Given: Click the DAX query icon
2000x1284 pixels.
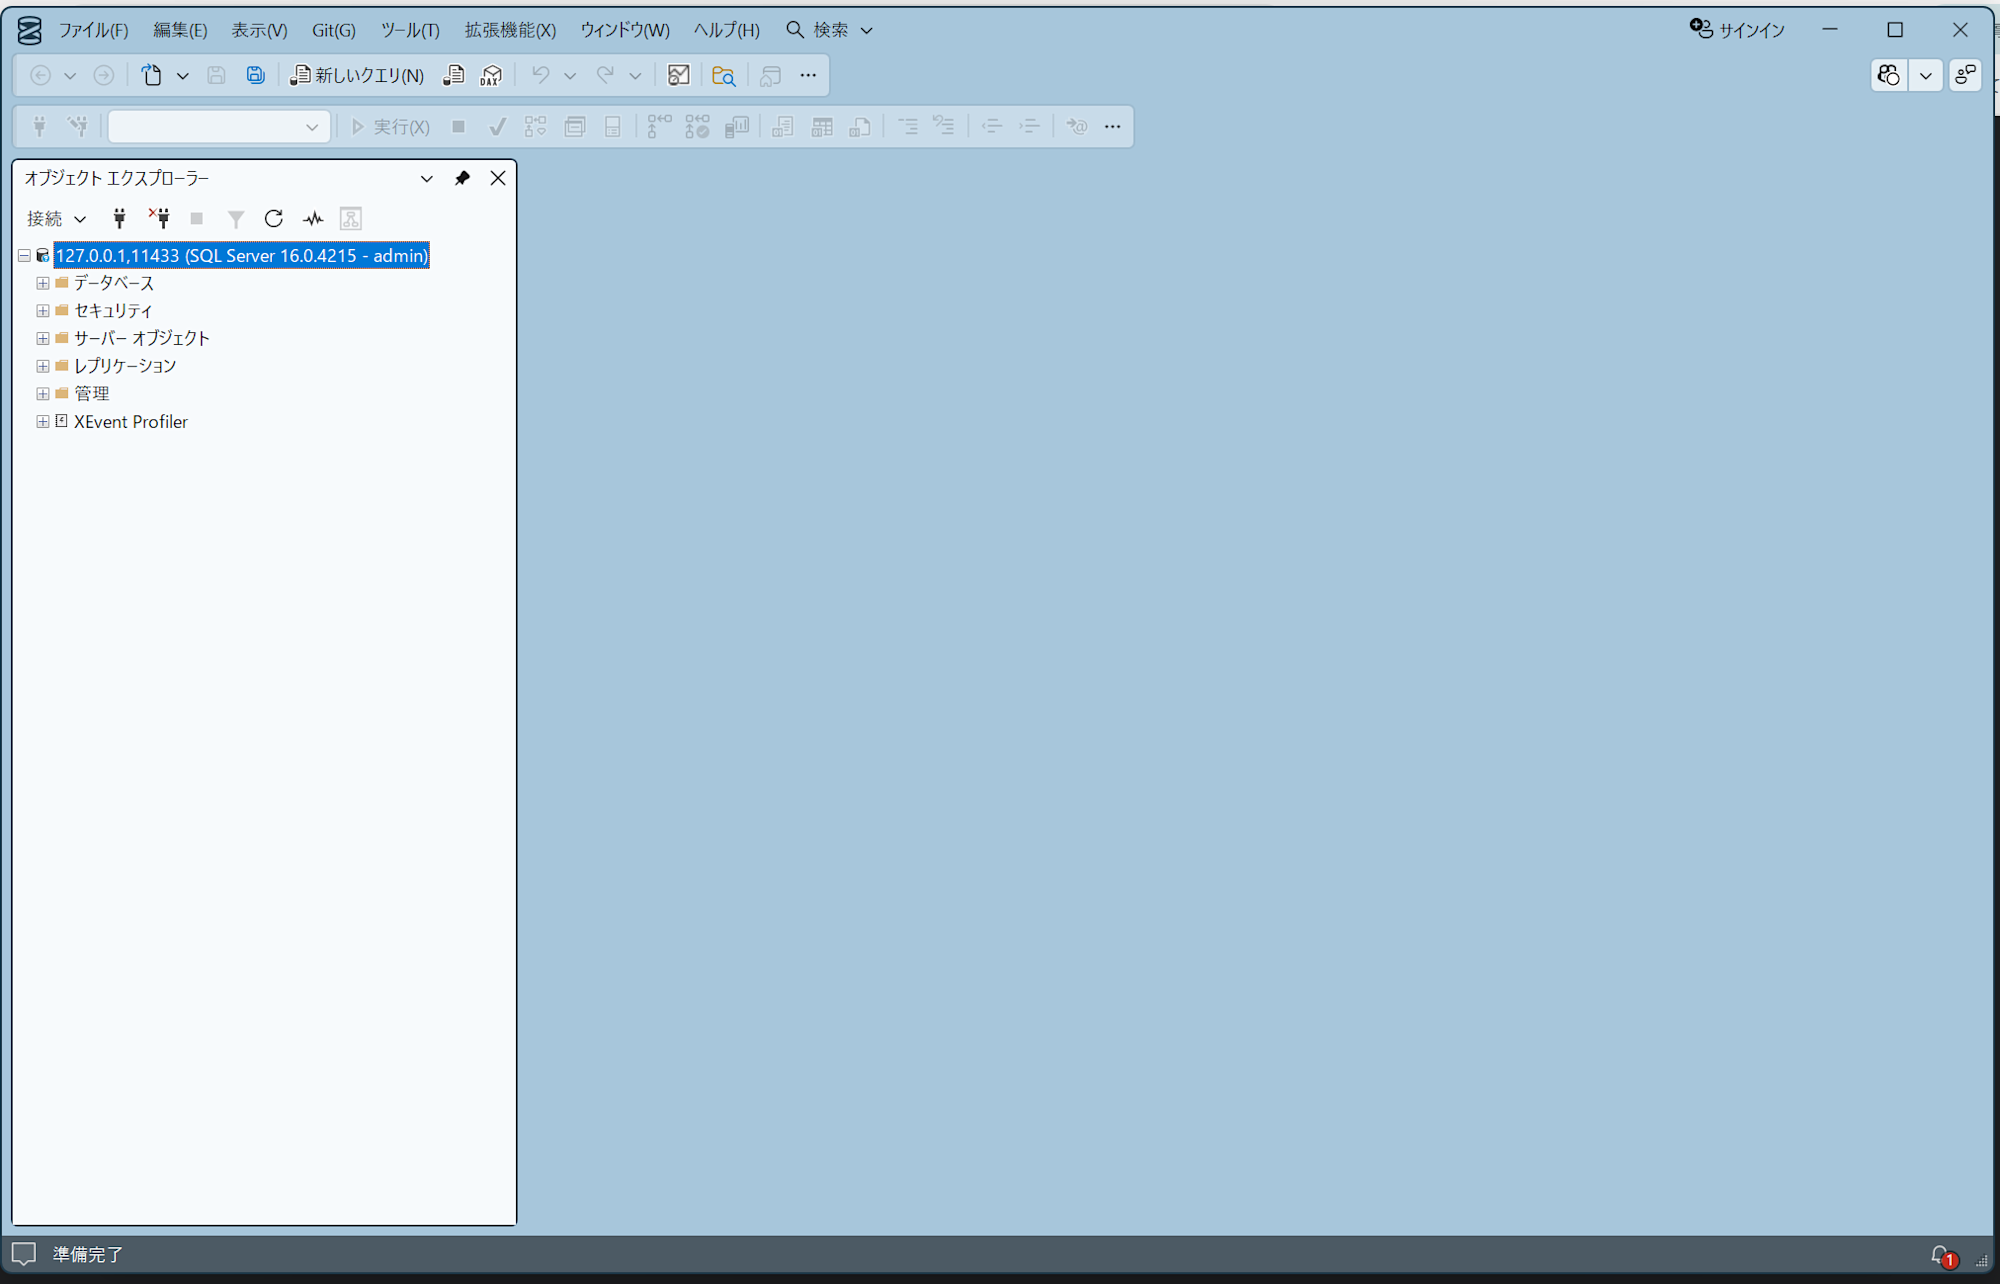Looking at the screenshot, I should (491, 75).
